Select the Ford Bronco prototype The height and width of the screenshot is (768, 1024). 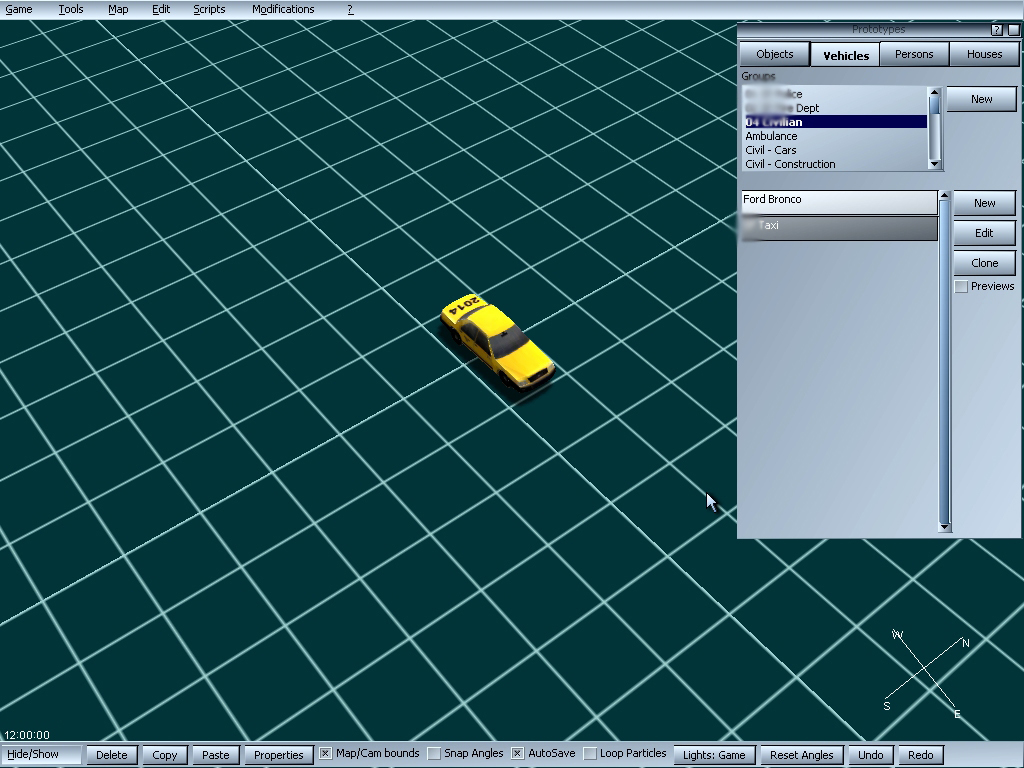(x=839, y=202)
